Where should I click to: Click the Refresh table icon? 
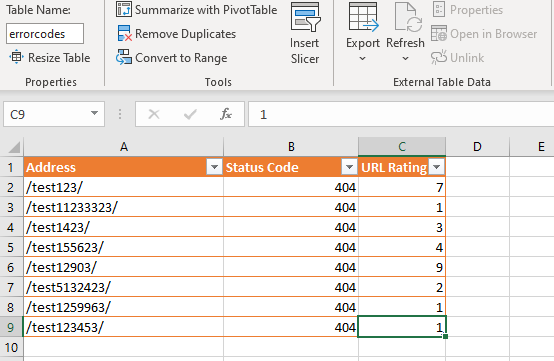coord(408,17)
